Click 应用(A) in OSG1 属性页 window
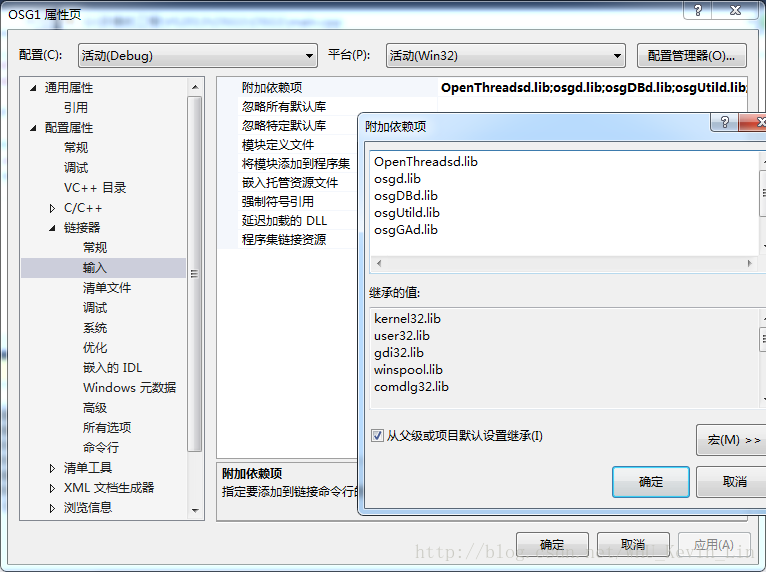The height and width of the screenshot is (572, 766). point(714,544)
